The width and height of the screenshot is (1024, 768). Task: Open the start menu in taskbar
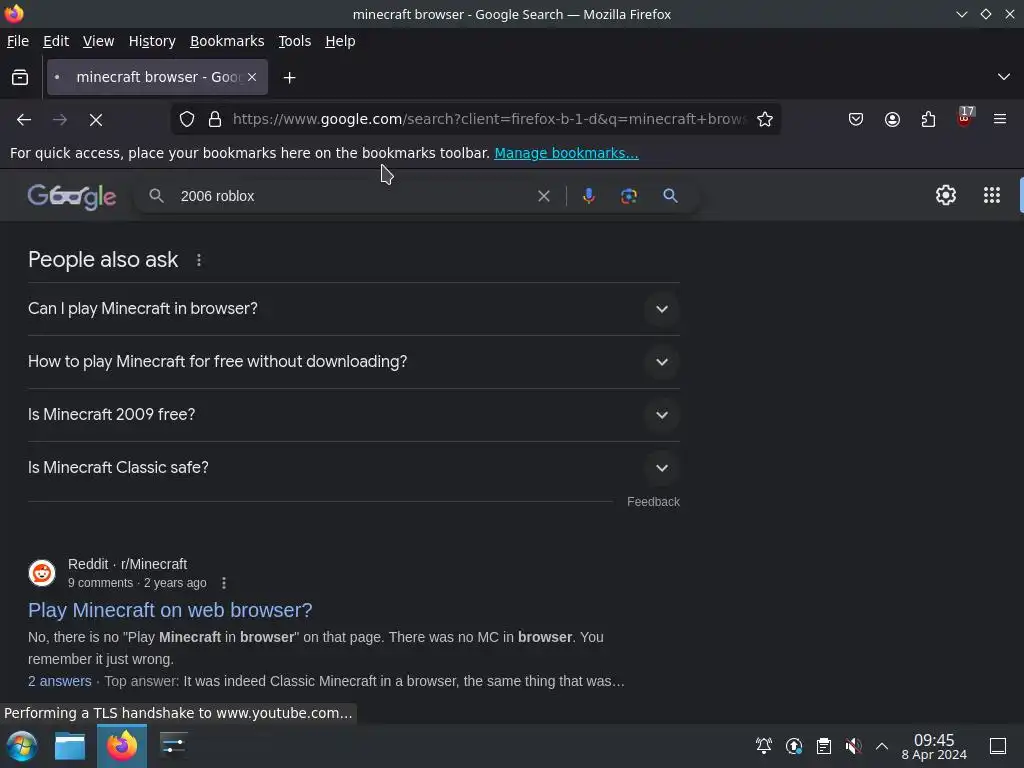coord(22,746)
